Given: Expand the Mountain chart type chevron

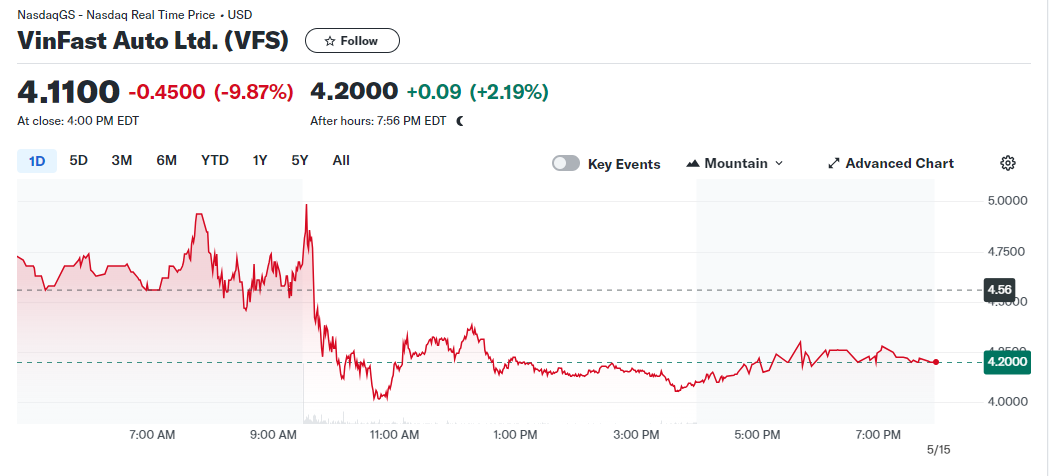Looking at the screenshot, I should click(x=779, y=163).
